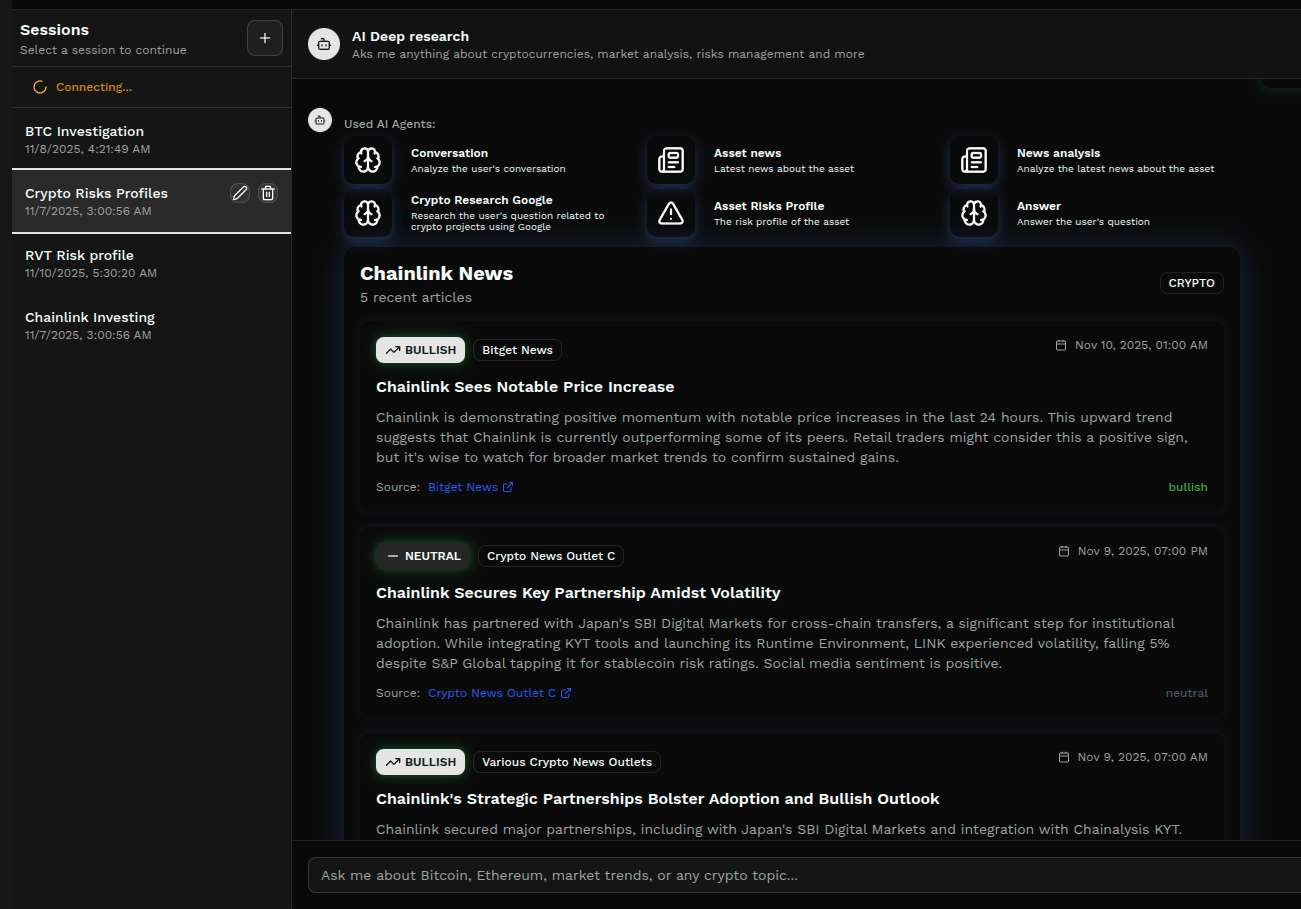
Task: Click the Chainlink Secures Key Partnership Amidst Volatility headline
Action: [x=578, y=593]
